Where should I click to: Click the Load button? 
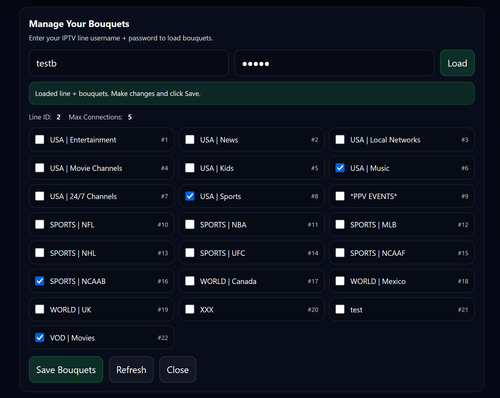tap(457, 63)
